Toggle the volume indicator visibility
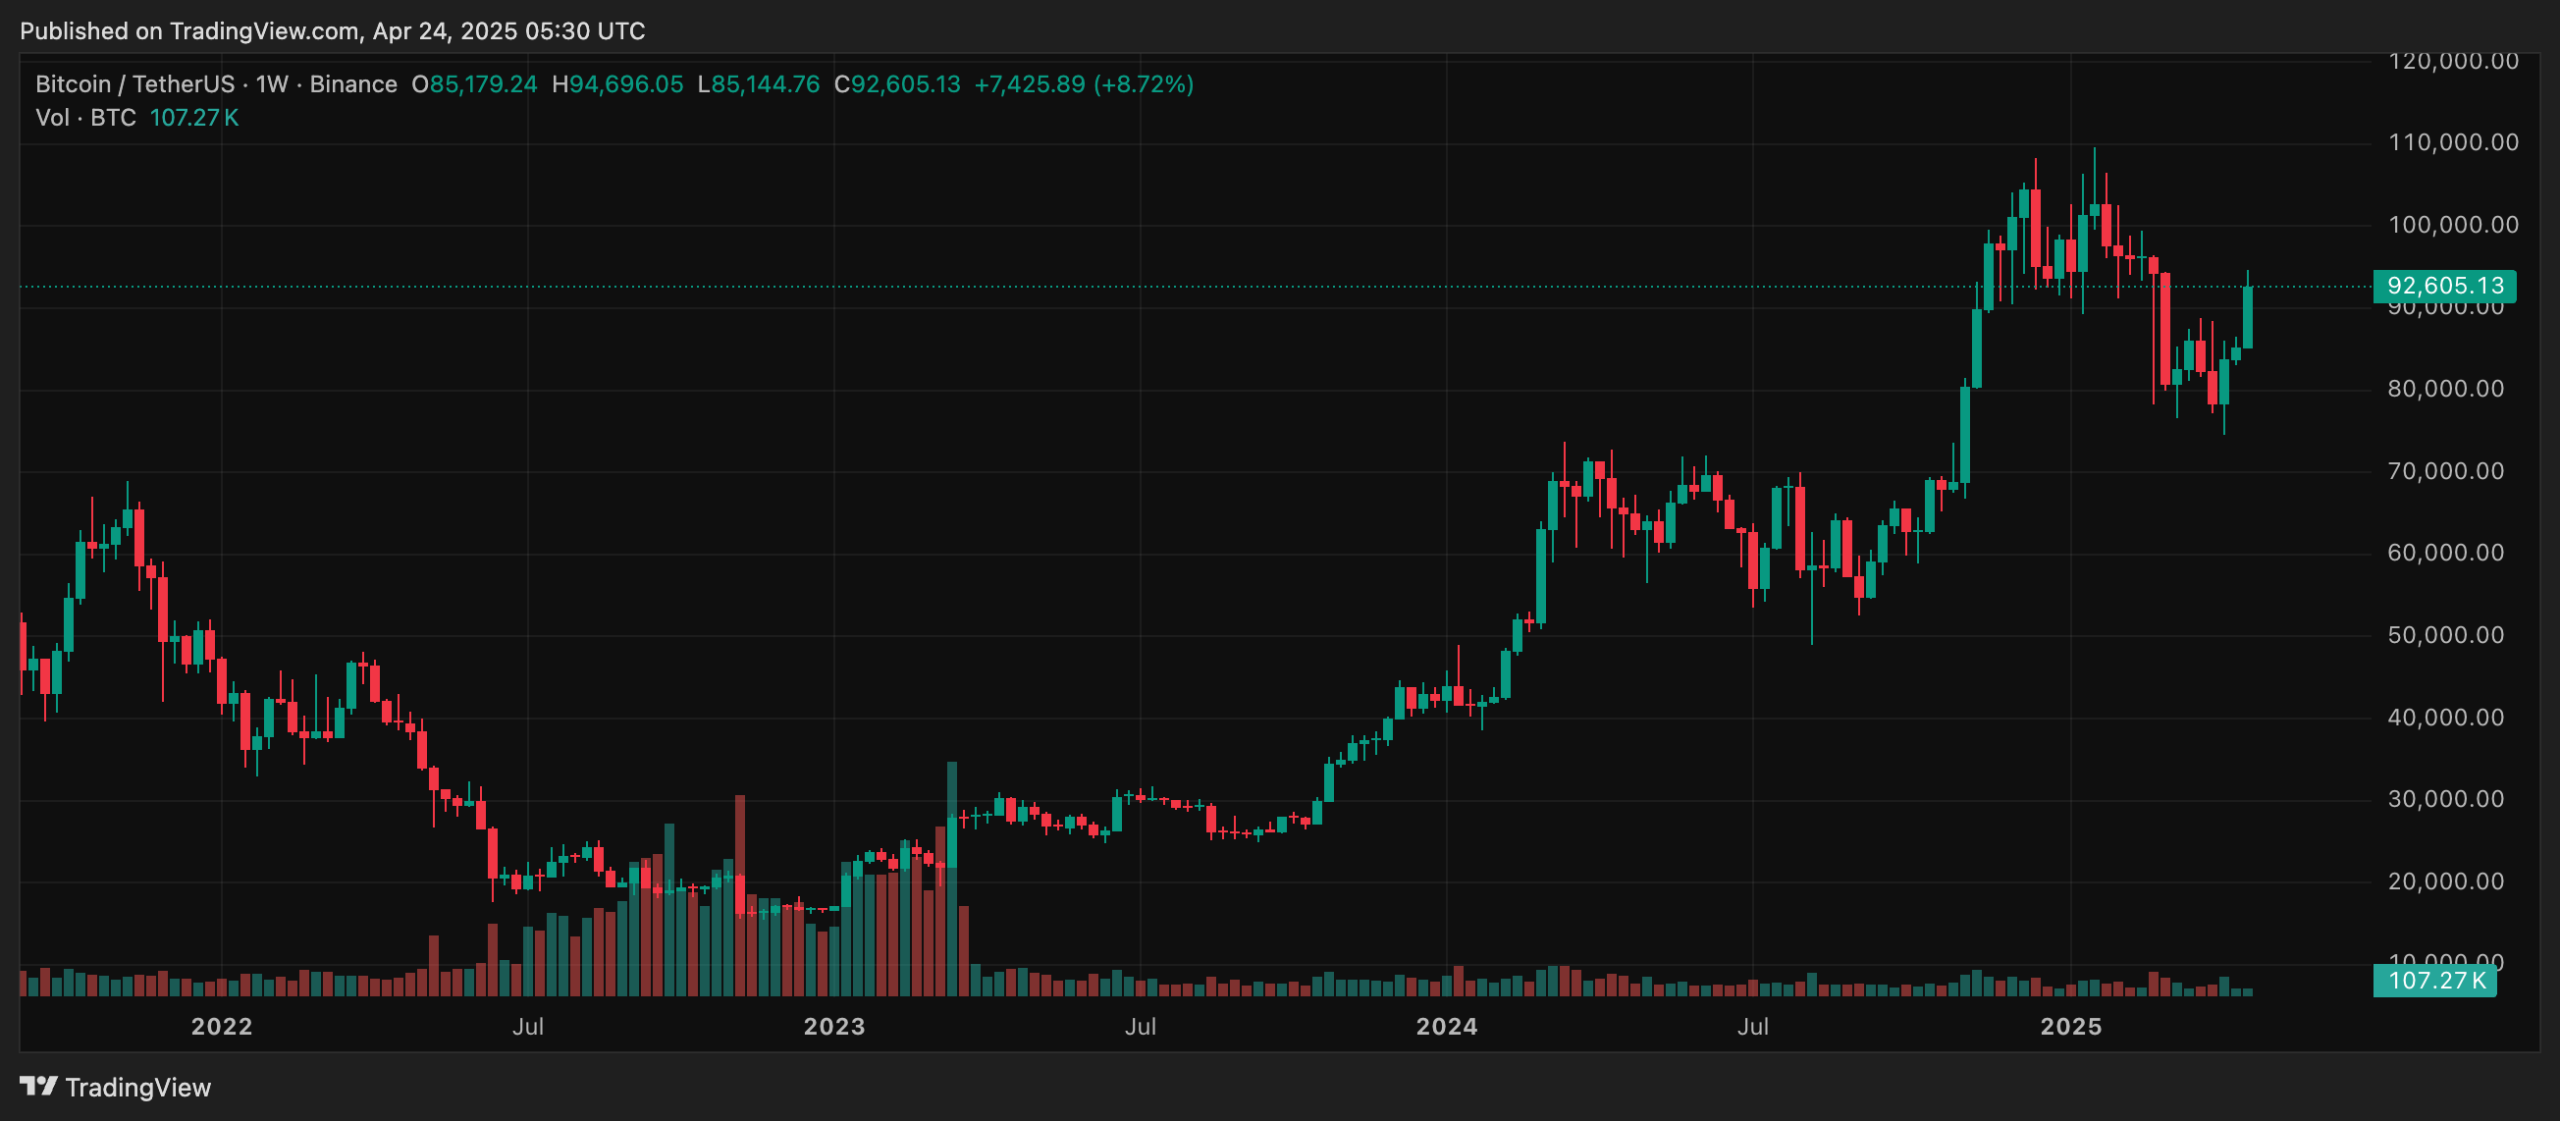Viewport: 2560px width, 1121px height. pyautogui.click(x=85, y=118)
